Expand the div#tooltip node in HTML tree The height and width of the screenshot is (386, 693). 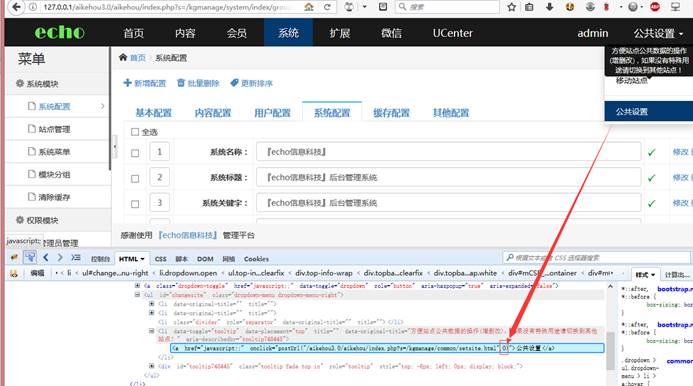tap(152, 366)
